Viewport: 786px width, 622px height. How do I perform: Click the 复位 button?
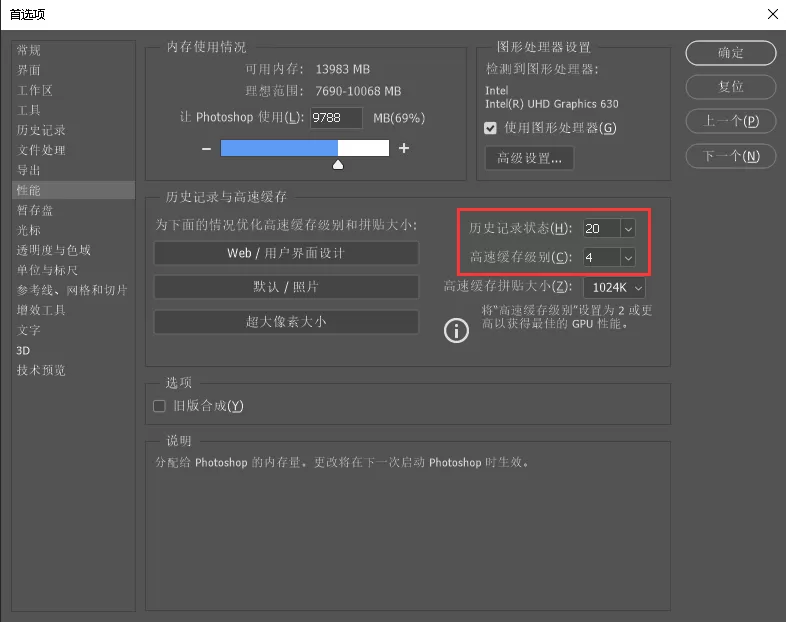point(731,87)
